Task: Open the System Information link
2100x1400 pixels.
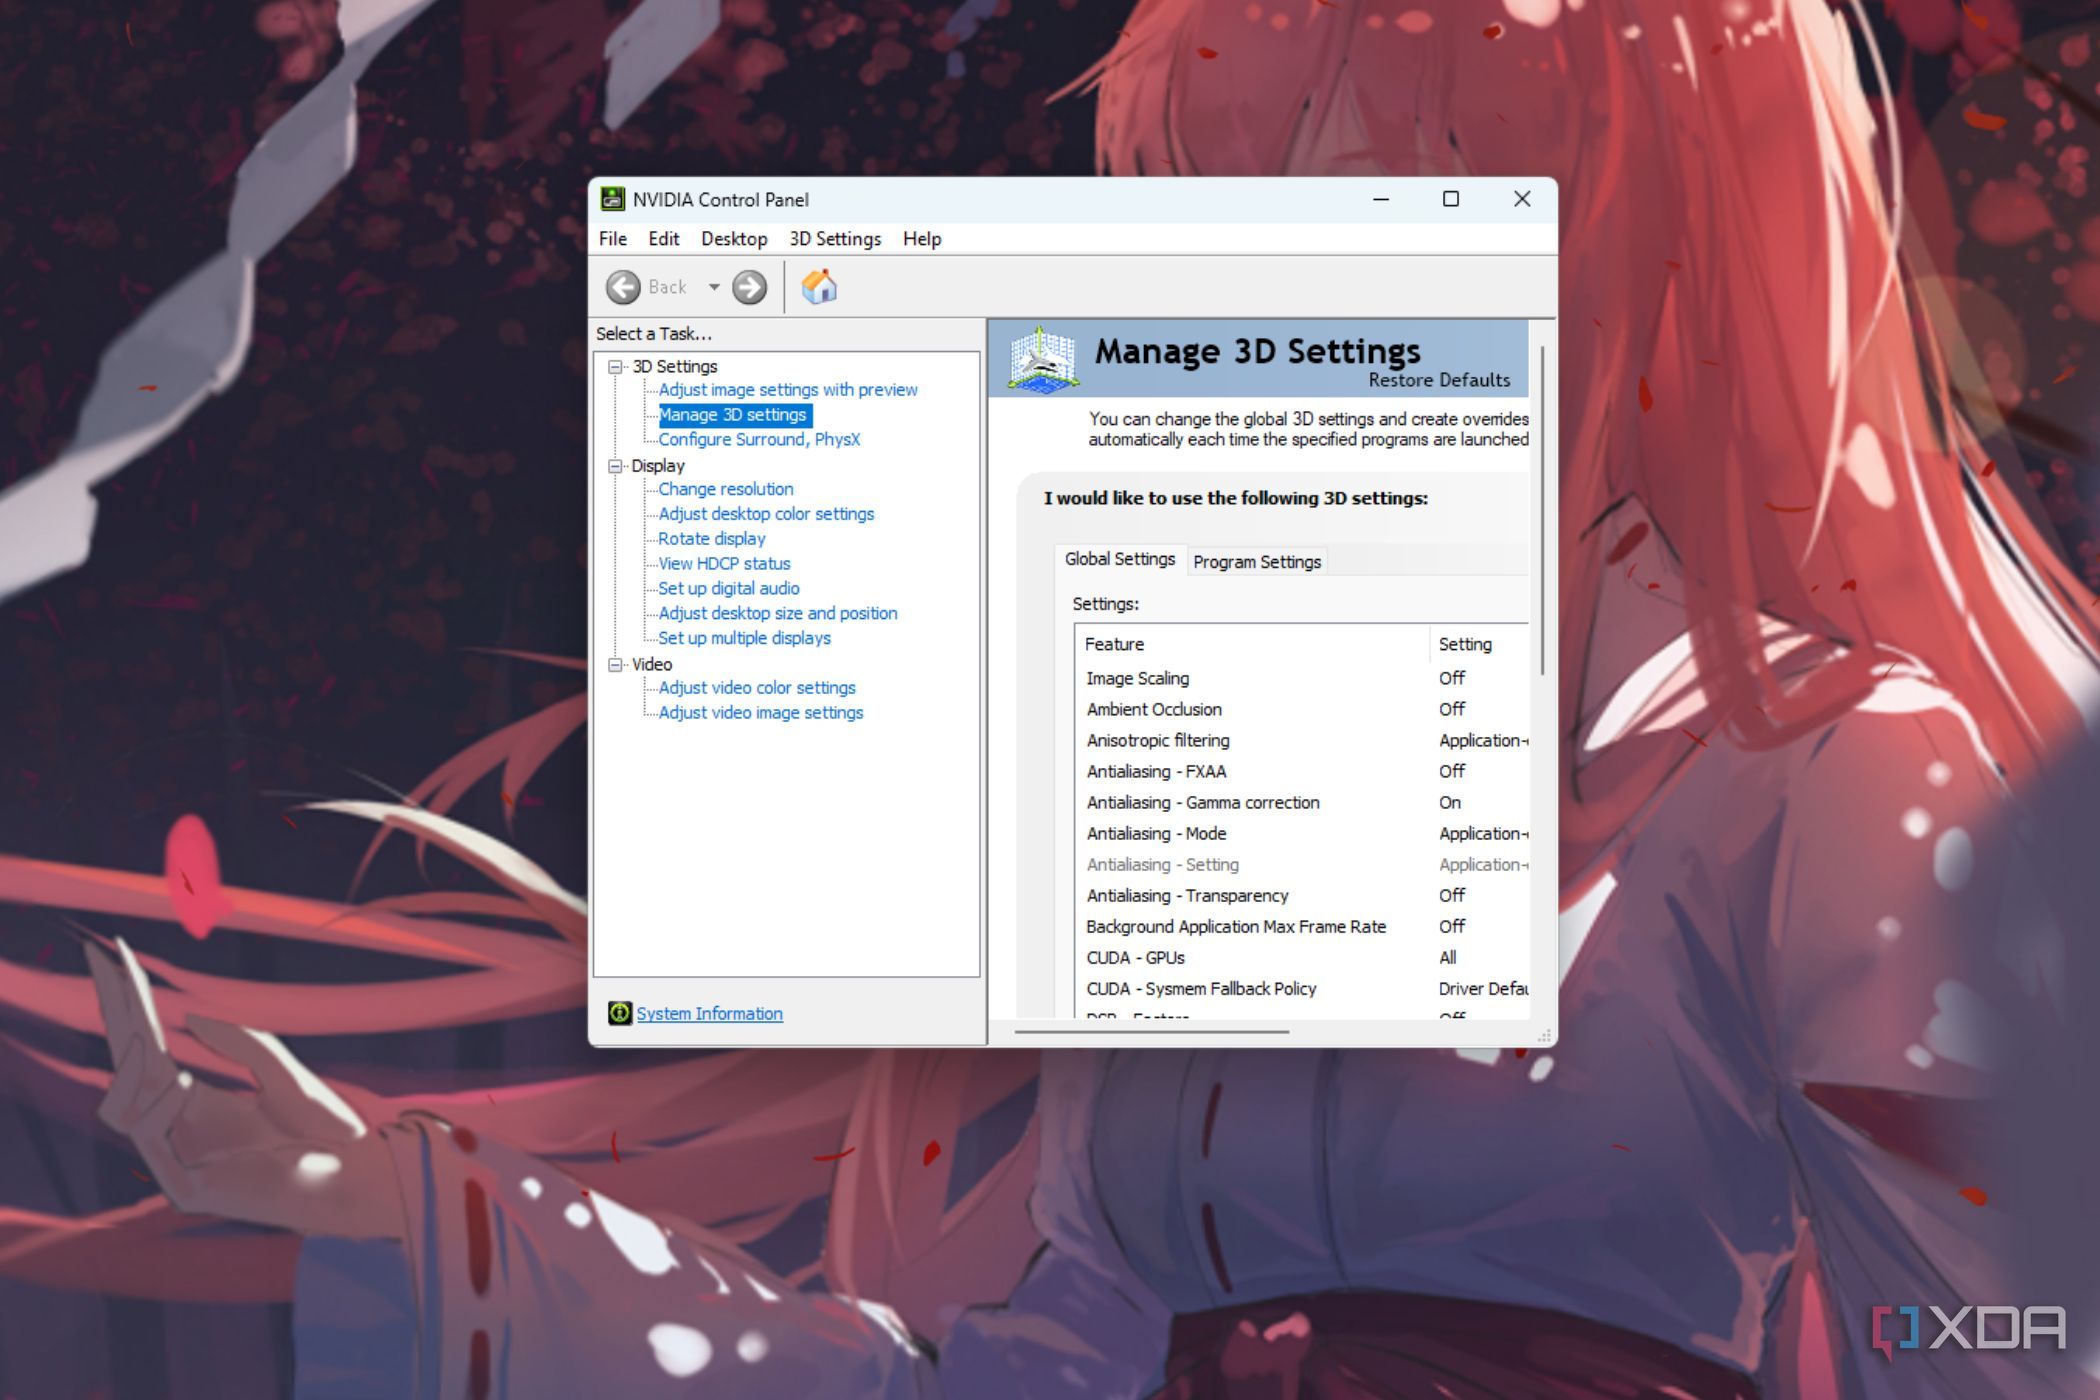Action: point(709,1013)
